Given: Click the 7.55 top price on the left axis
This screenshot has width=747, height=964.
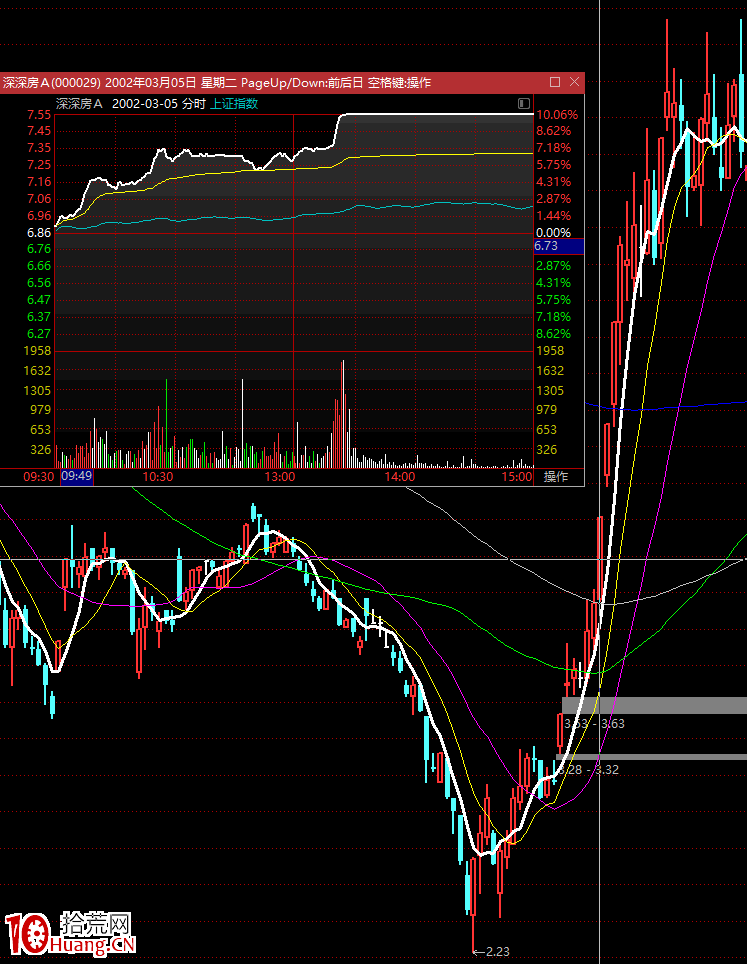Looking at the screenshot, I should pos(39,115).
